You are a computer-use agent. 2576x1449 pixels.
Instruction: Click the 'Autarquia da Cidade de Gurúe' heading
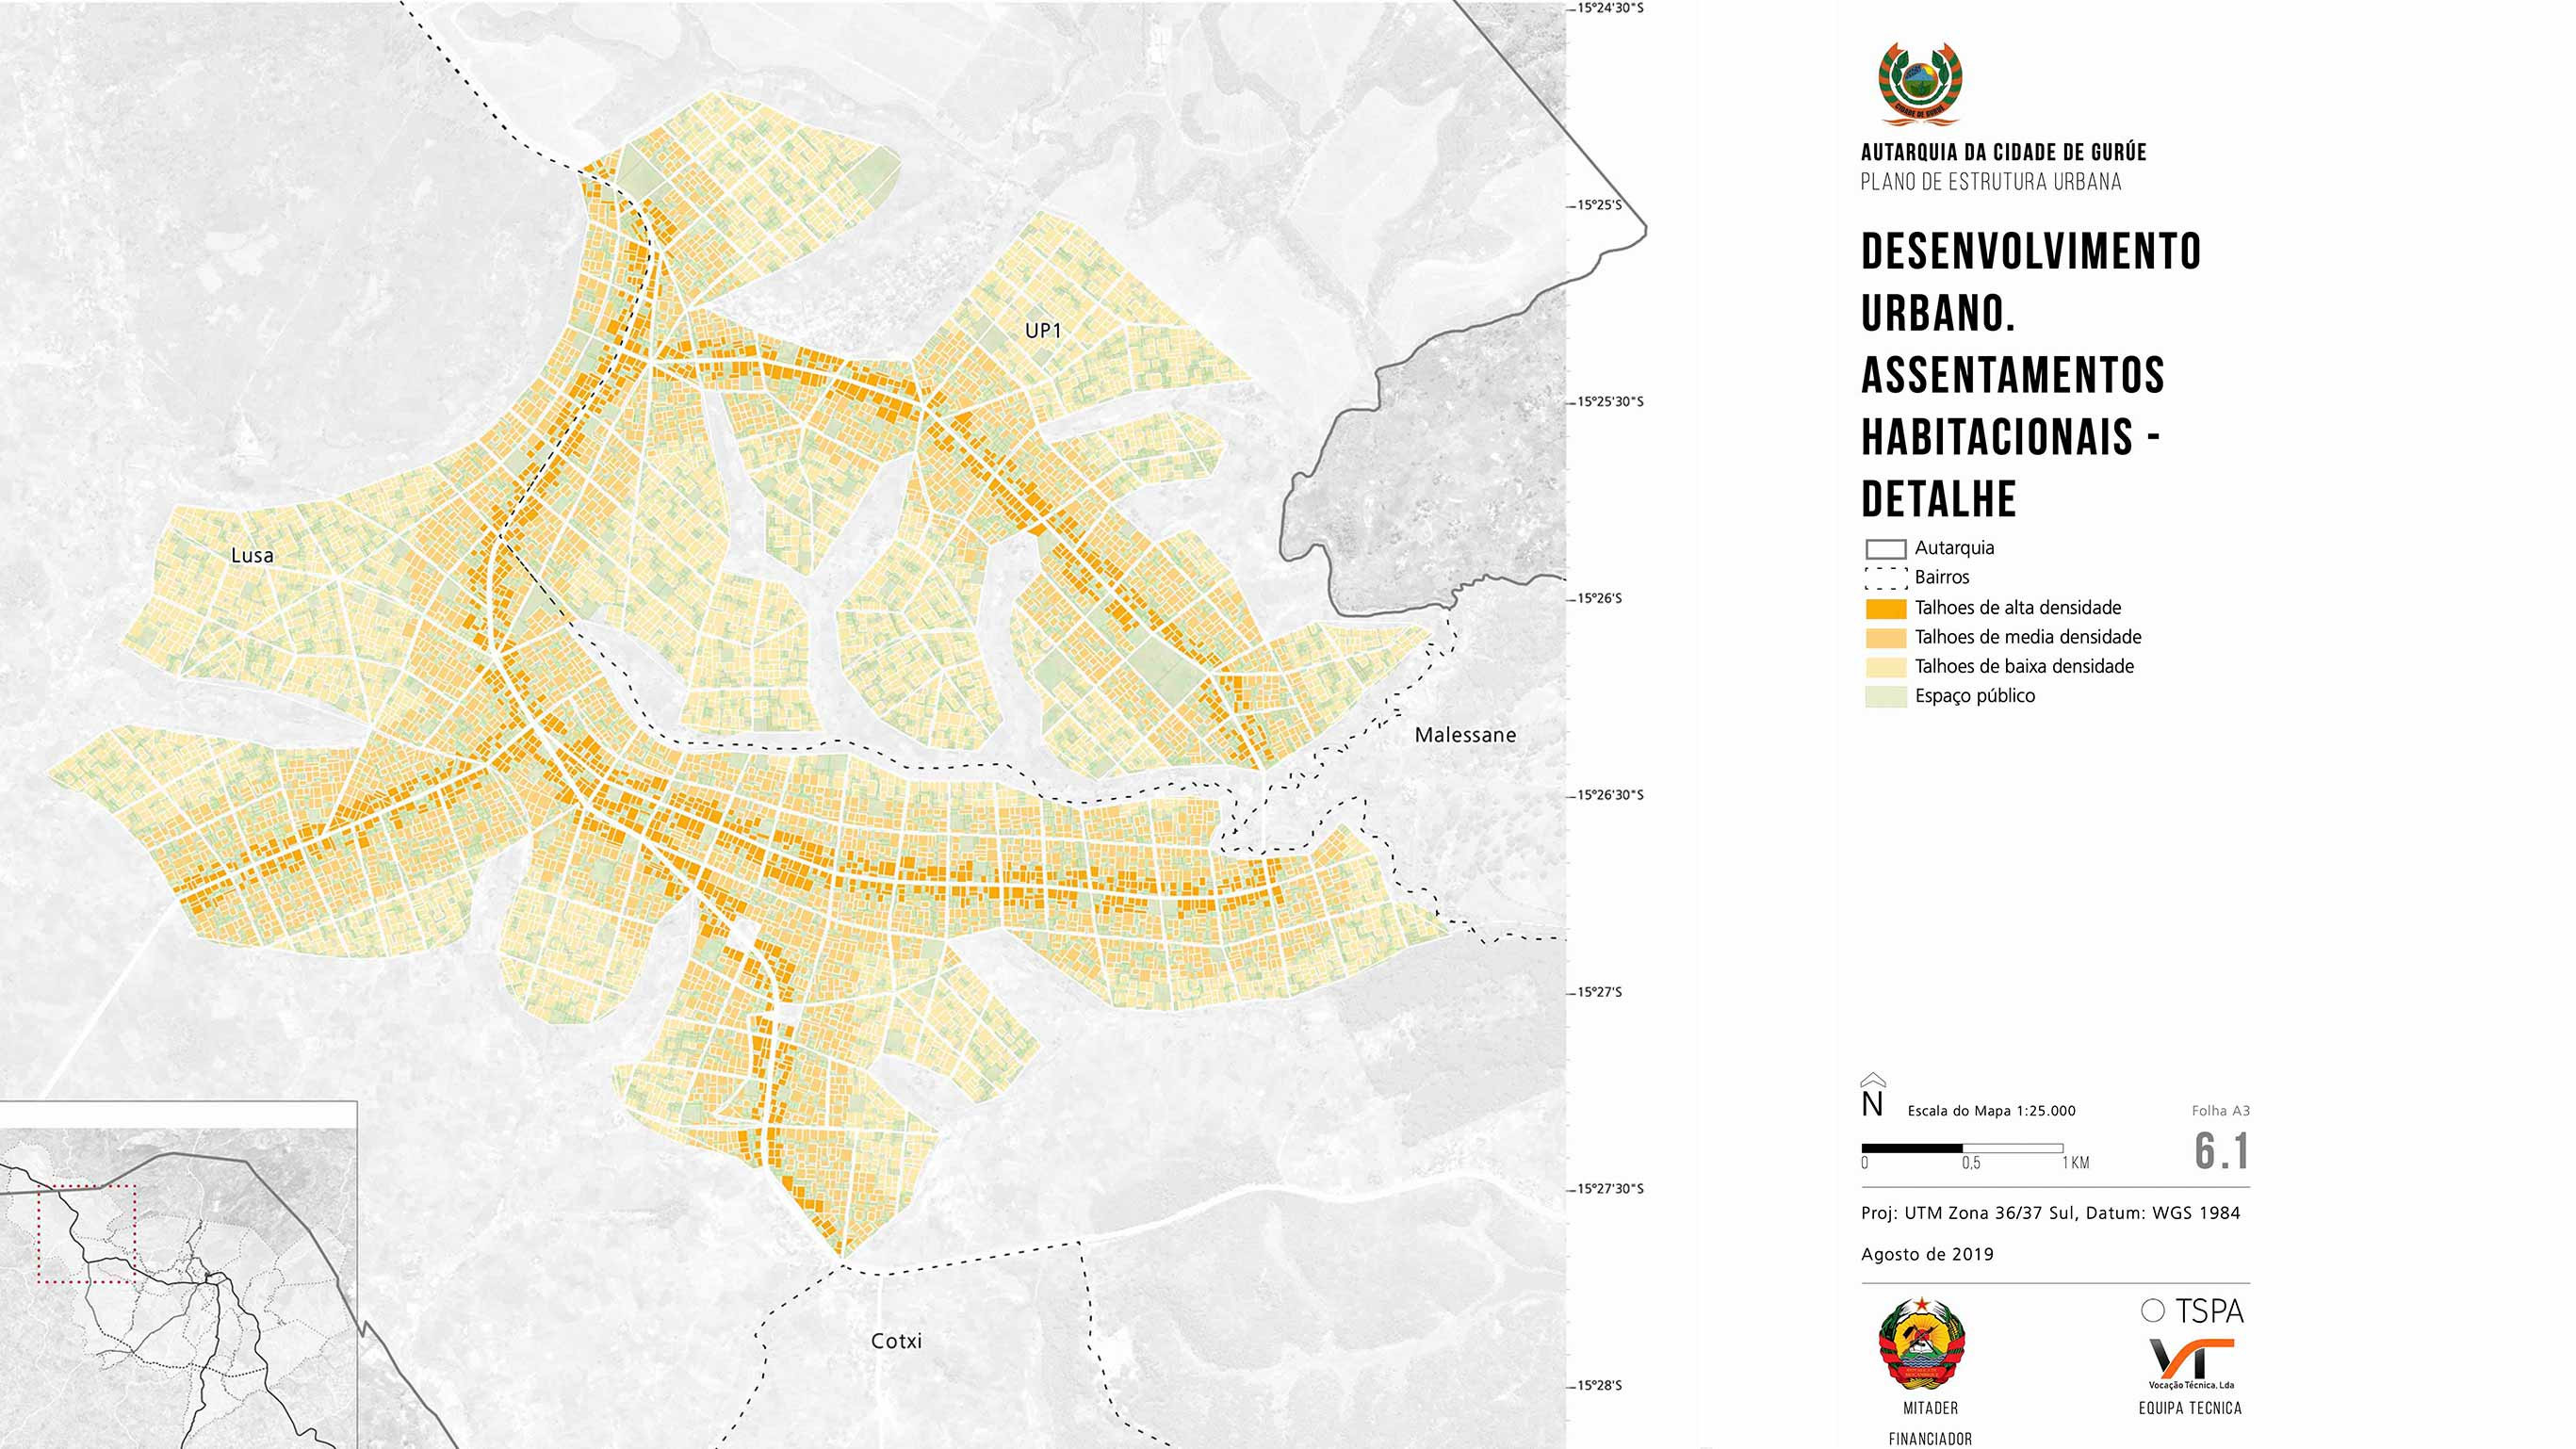click(x=2003, y=153)
